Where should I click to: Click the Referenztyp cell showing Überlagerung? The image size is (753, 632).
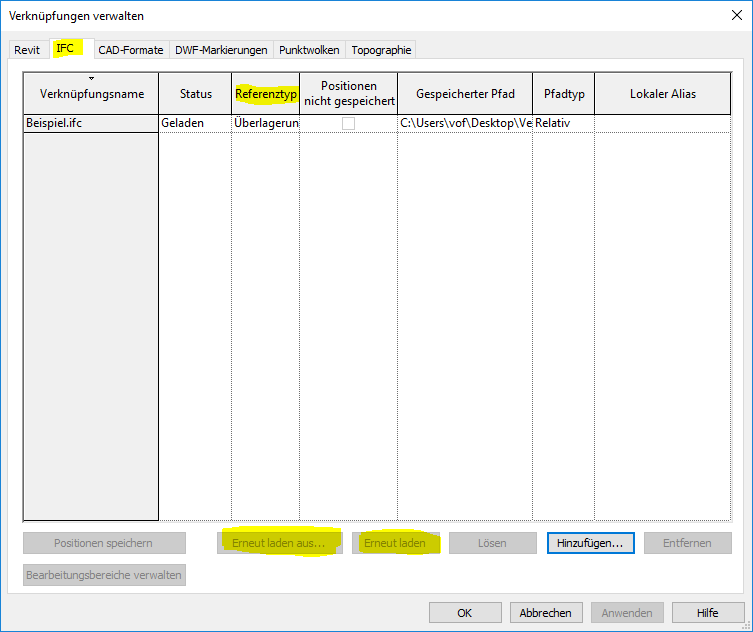coord(265,123)
